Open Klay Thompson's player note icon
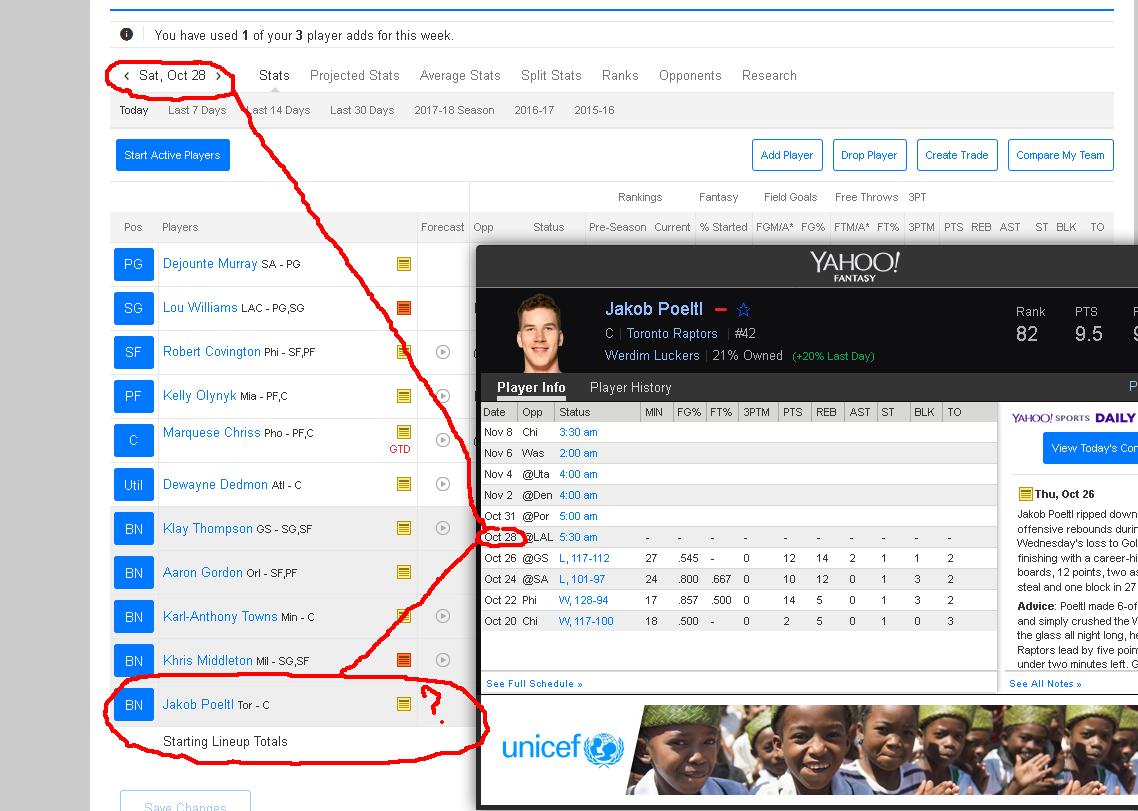1138x811 pixels. 404,529
